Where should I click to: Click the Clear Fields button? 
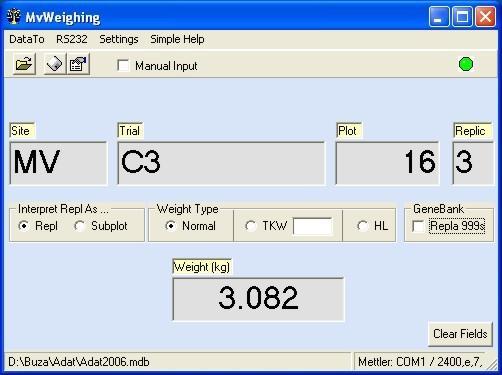(460, 334)
